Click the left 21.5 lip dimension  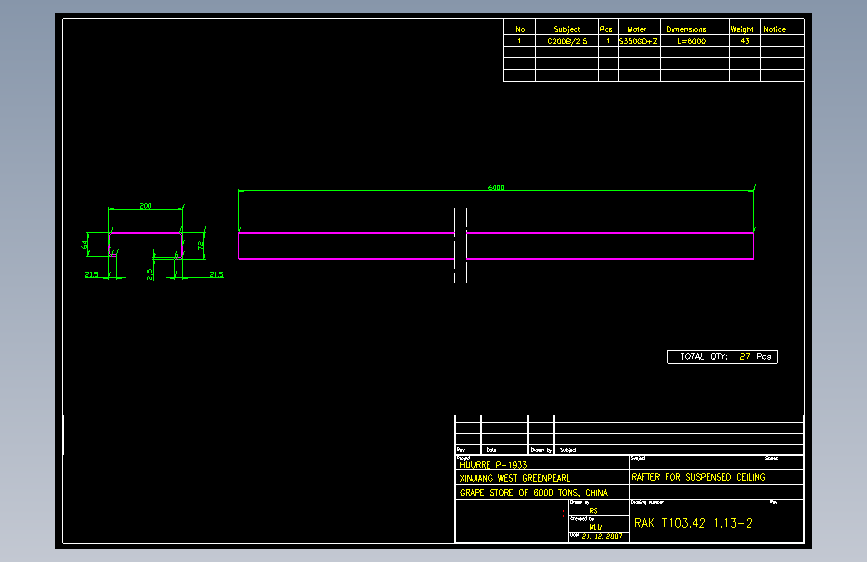point(92,274)
